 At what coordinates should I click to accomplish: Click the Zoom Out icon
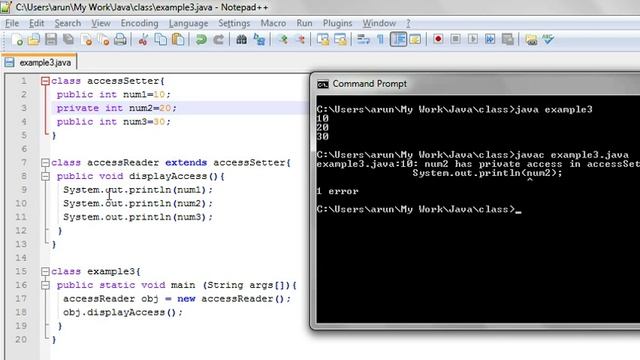(x=300, y=40)
